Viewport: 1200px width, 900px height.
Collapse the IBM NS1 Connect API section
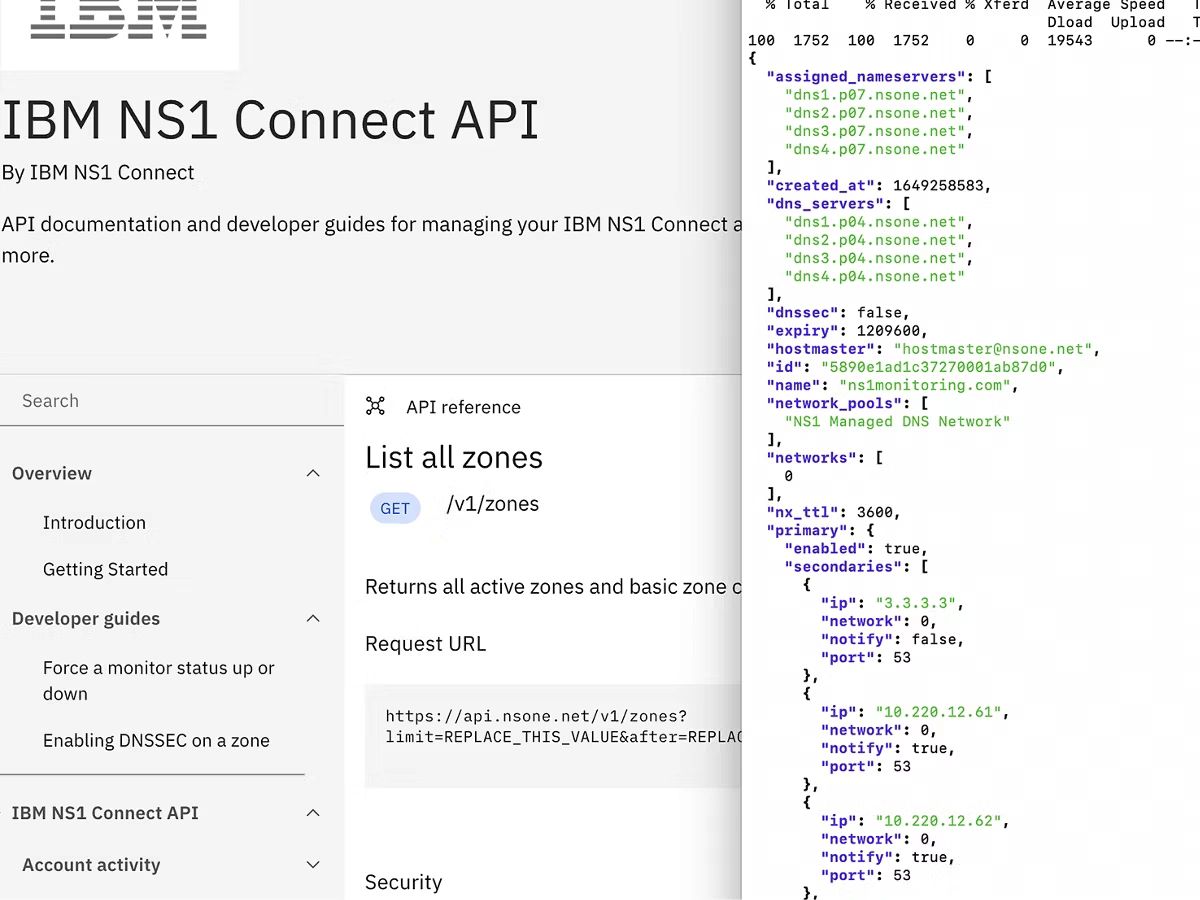(313, 813)
